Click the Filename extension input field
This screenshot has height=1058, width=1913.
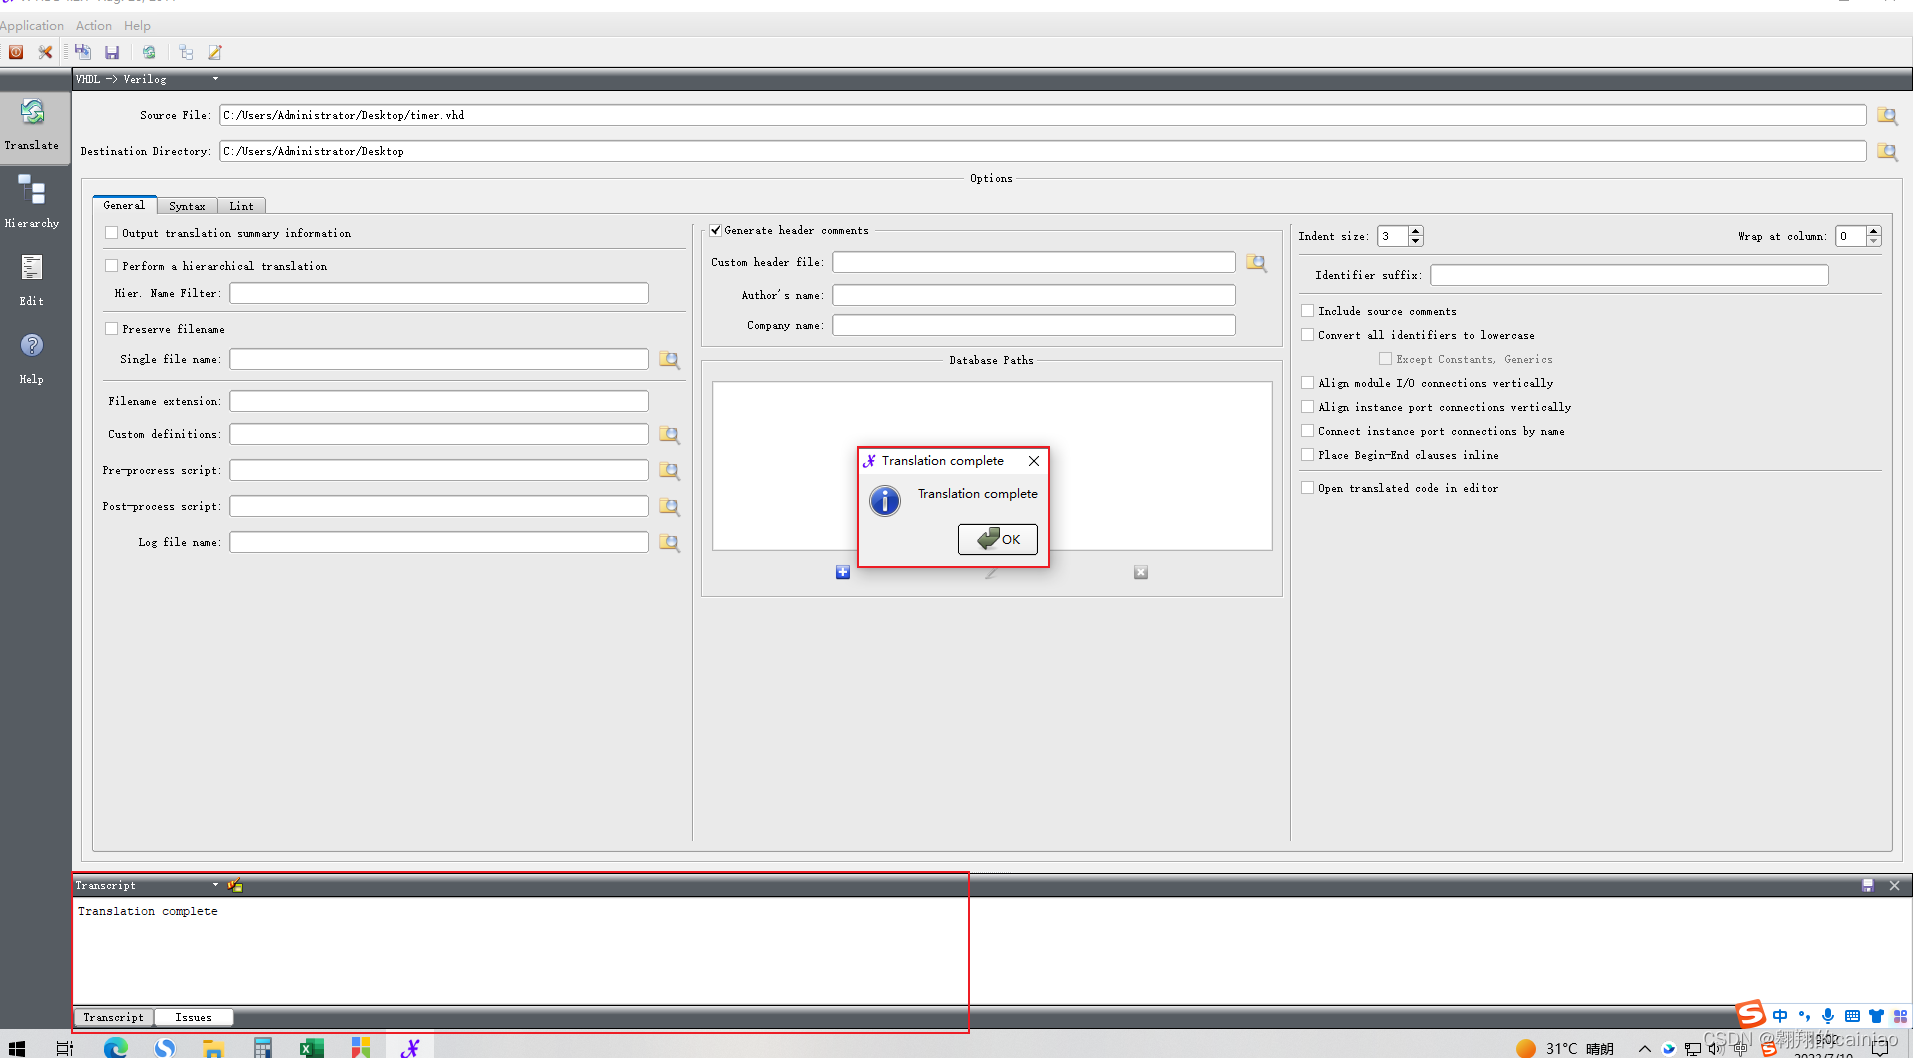[439, 401]
